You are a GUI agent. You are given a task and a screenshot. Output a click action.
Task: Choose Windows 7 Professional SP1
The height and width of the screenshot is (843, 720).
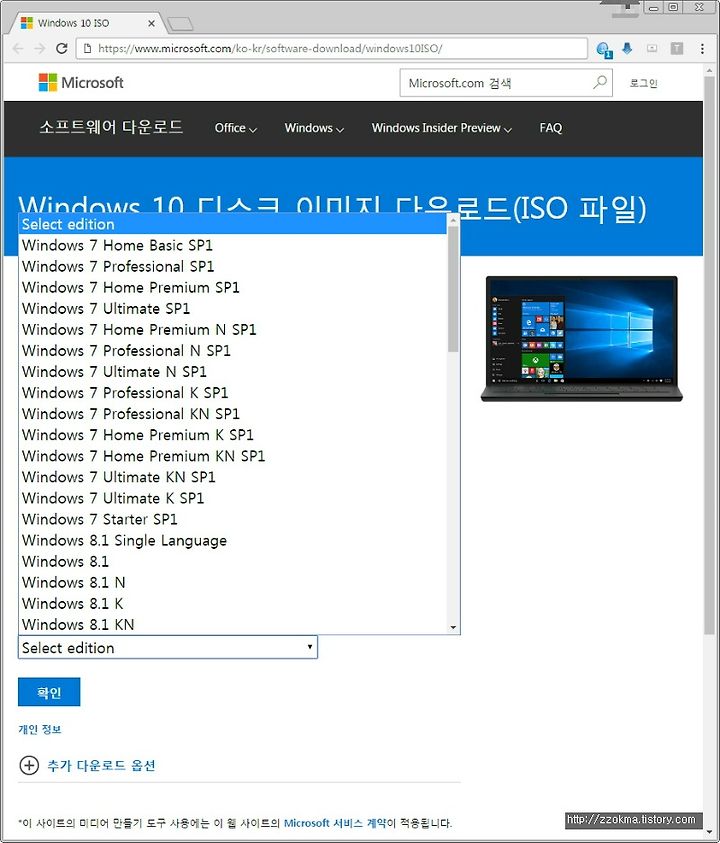tap(232, 266)
